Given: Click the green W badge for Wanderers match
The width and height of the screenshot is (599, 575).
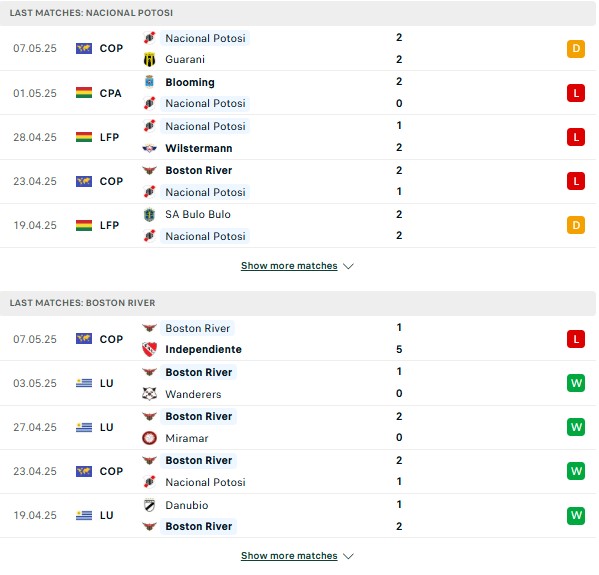Looking at the screenshot, I should pyautogui.click(x=576, y=383).
